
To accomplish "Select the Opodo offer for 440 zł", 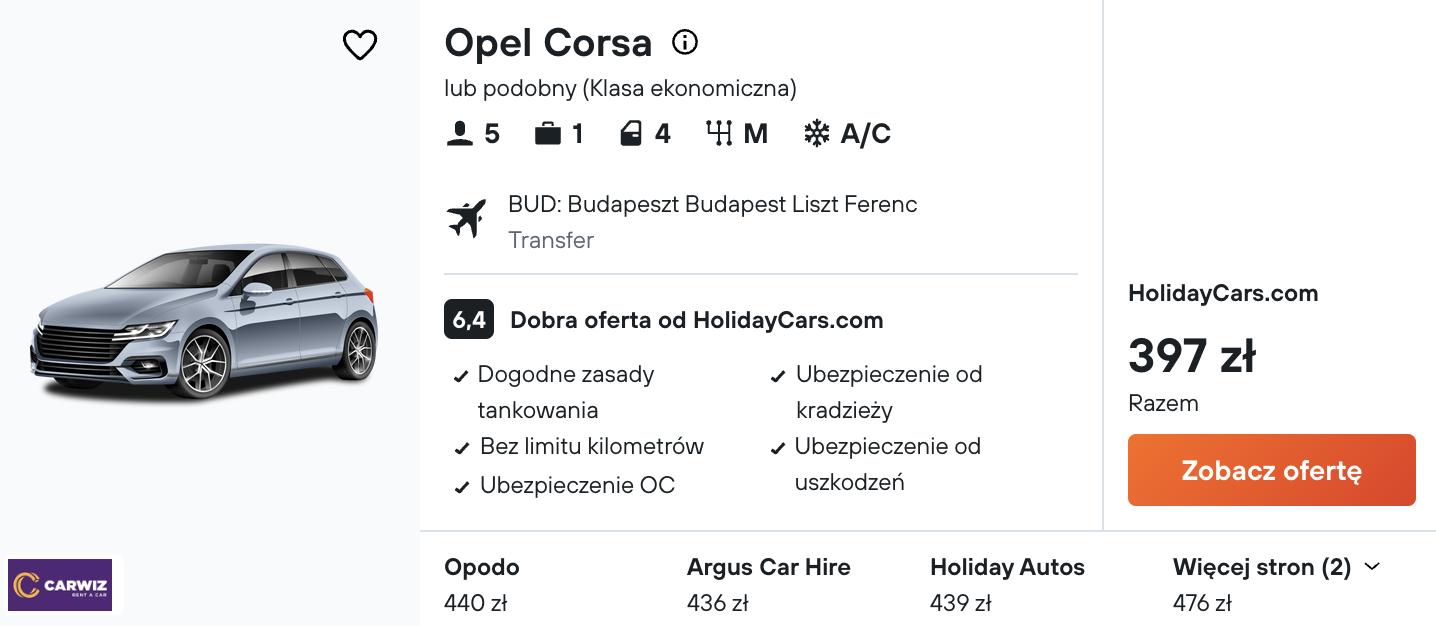I will (482, 584).
